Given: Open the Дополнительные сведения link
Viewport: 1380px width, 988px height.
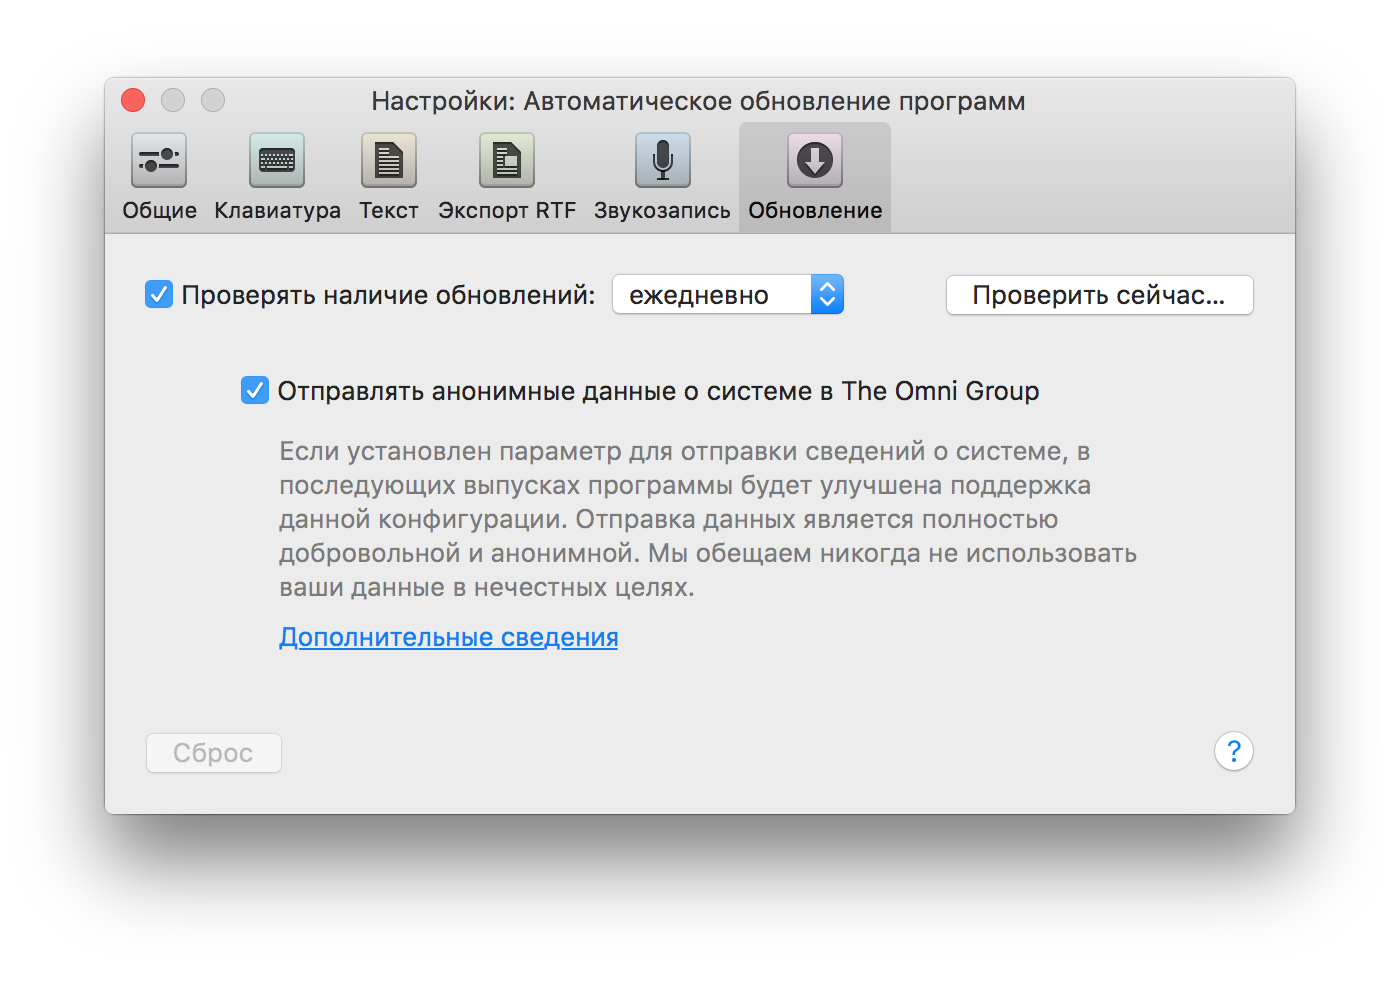Looking at the screenshot, I should [448, 637].
